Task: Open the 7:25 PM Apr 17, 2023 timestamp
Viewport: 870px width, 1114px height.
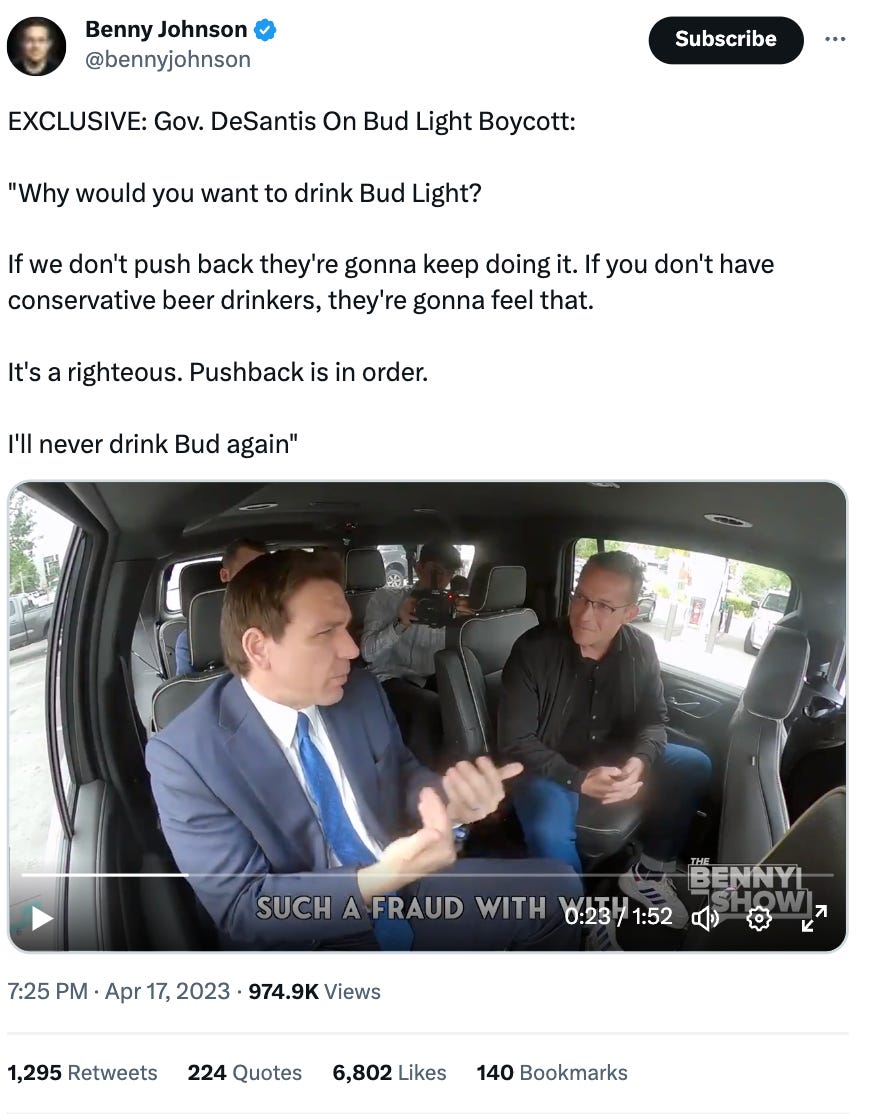Action: [119, 991]
